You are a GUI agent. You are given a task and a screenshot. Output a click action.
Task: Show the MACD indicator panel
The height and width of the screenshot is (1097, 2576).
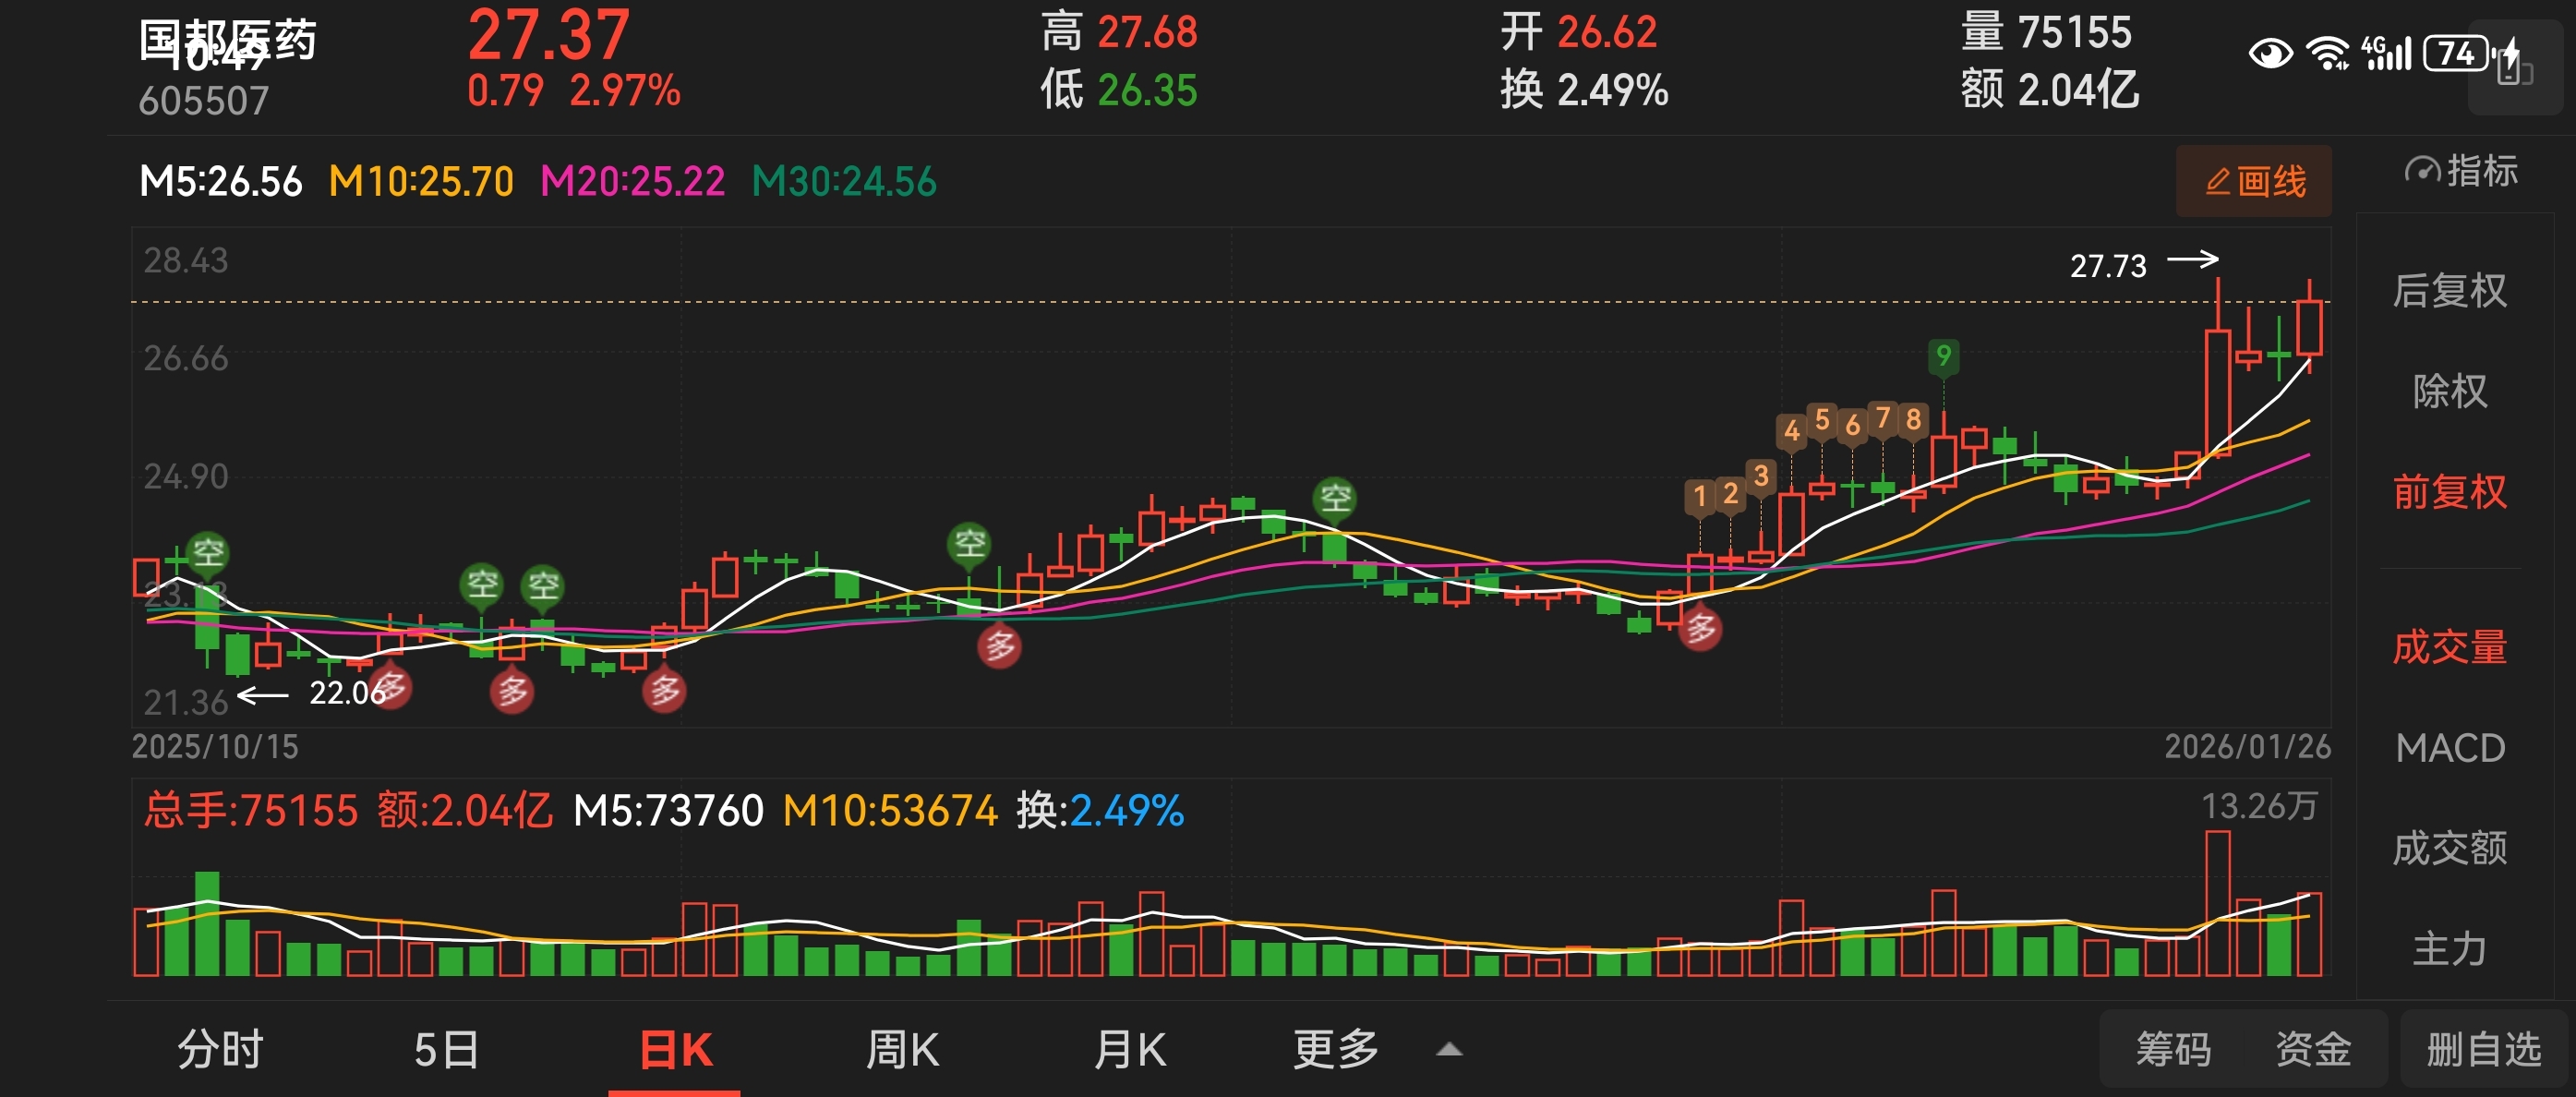tap(2449, 748)
